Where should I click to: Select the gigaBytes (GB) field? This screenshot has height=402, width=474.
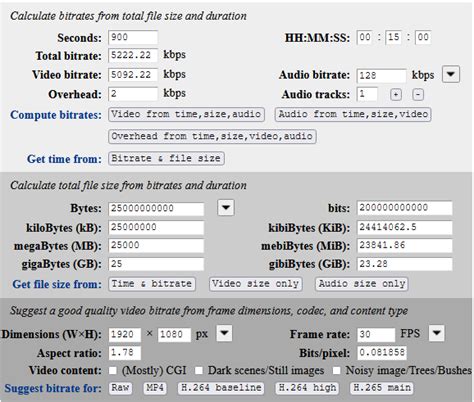point(156,264)
